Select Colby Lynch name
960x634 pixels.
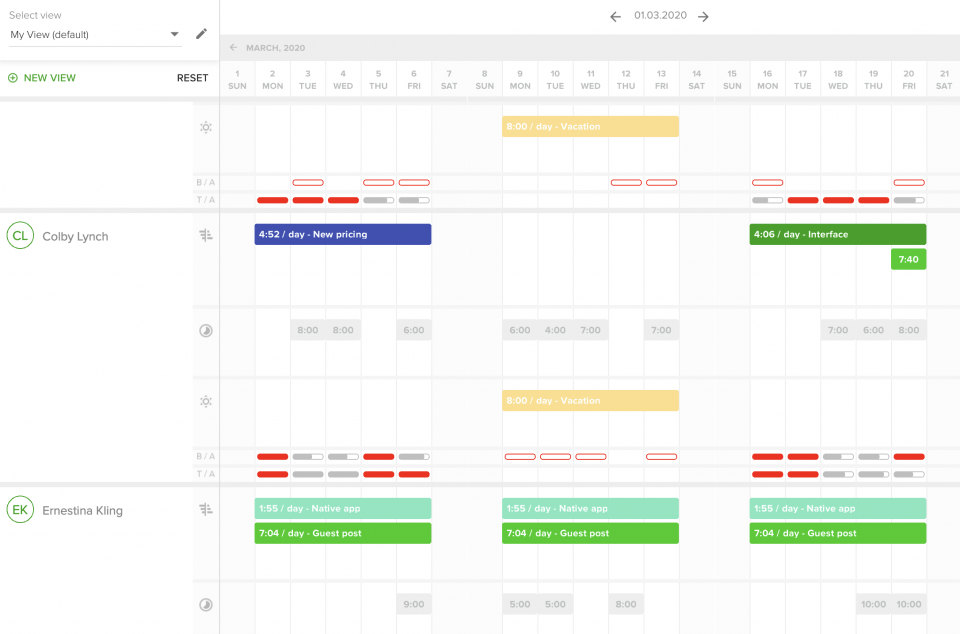75,236
